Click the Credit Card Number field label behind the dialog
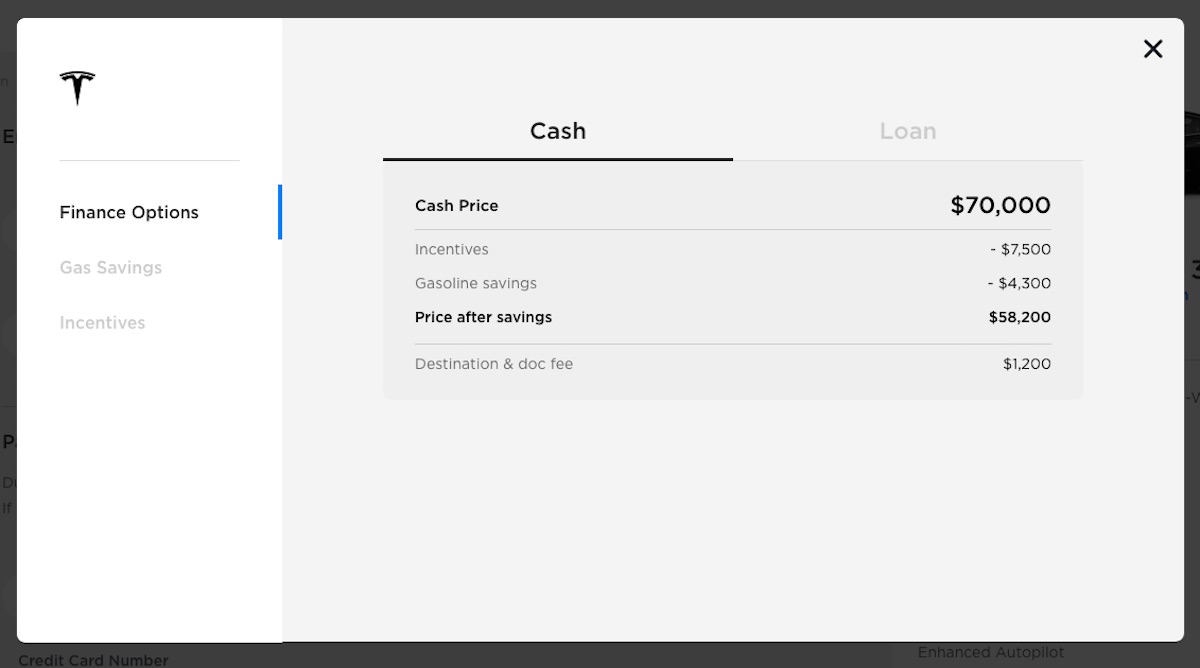This screenshot has height=668, width=1200. (93, 659)
